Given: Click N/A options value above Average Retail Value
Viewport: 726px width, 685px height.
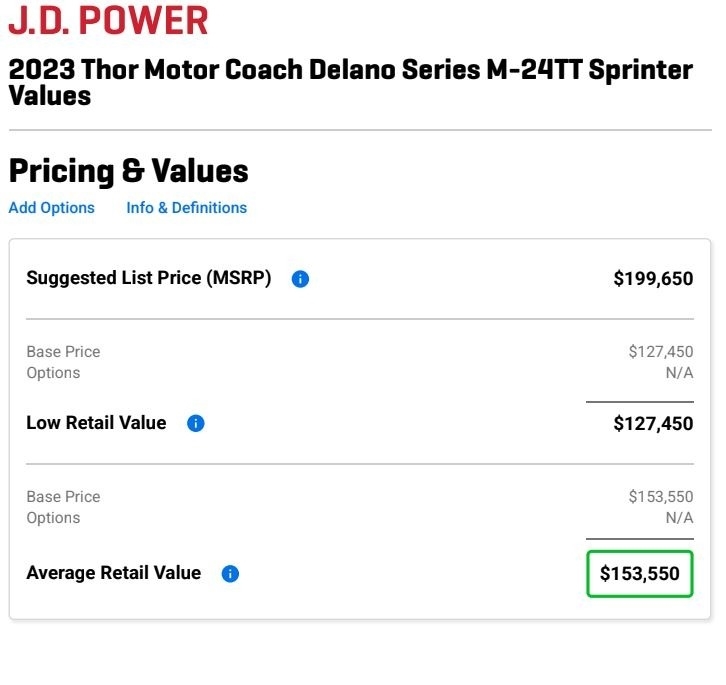Looking at the screenshot, I should tap(679, 518).
